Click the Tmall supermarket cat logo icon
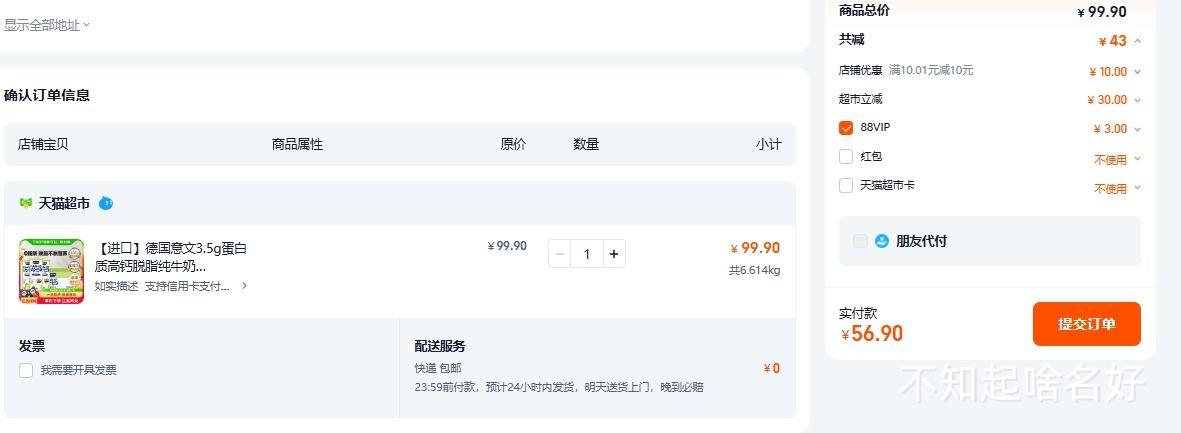The height and width of the screenshot is (433, 1181). [26, 203]
